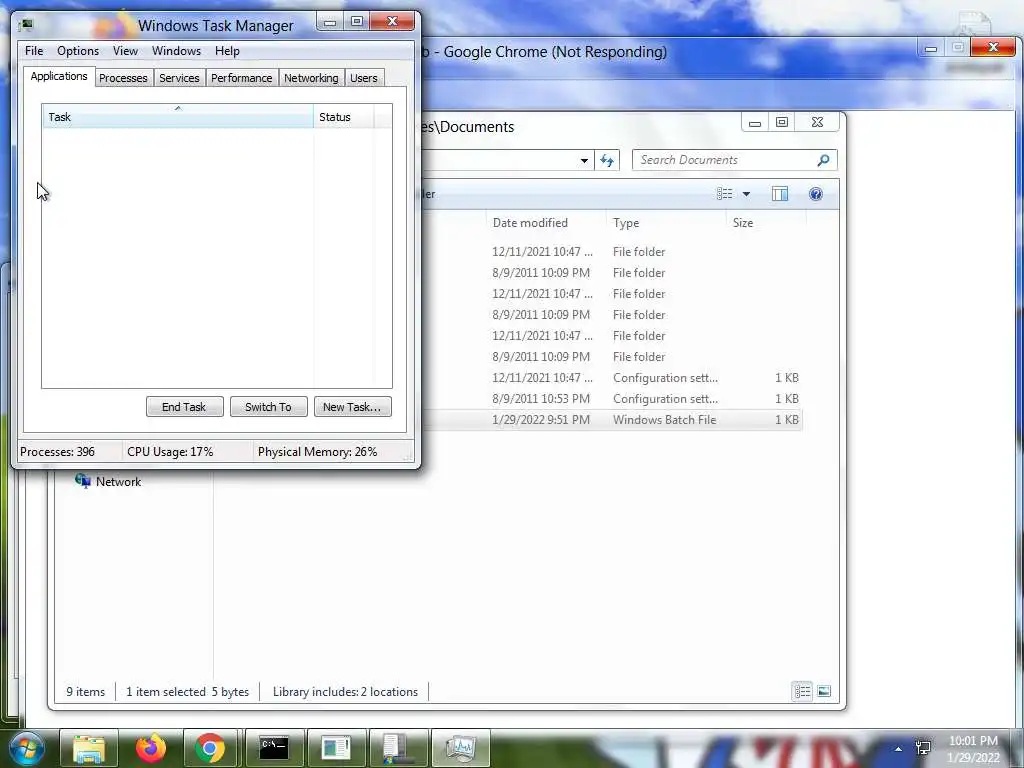Click the Chrome Not Responding title bar
Image resolution: width=1024 pixels, height=768 pixels.
pos(666,52)
